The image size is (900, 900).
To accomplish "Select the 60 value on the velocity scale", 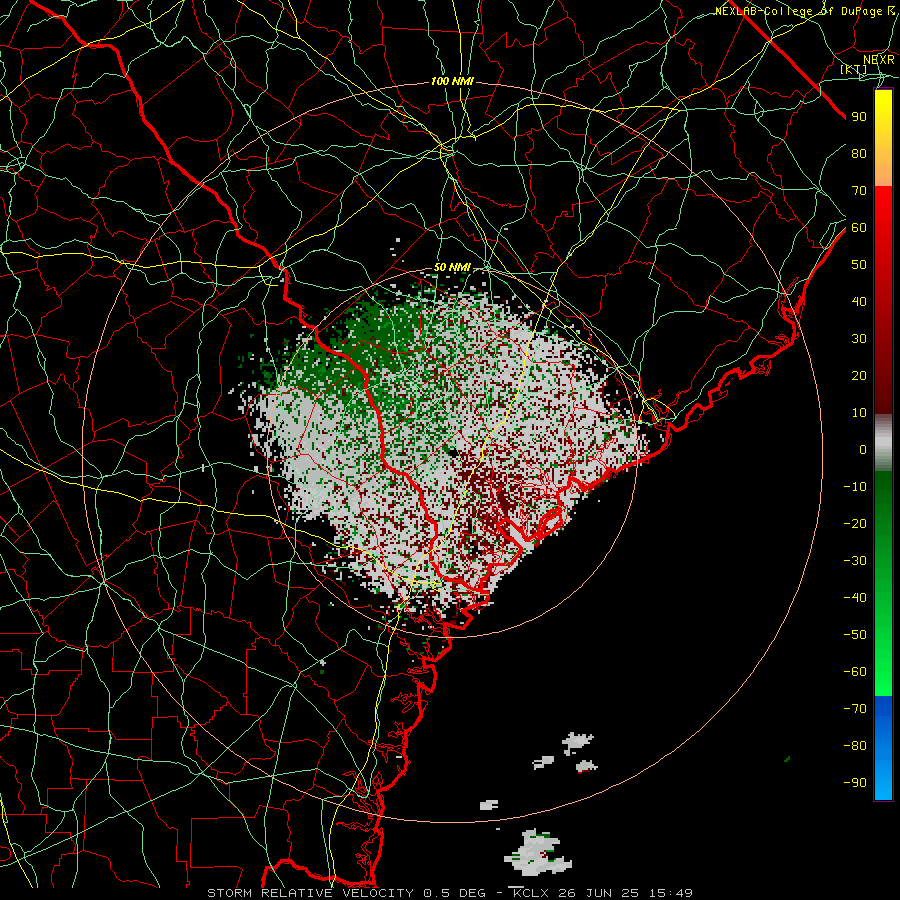I will coord(859,228).
